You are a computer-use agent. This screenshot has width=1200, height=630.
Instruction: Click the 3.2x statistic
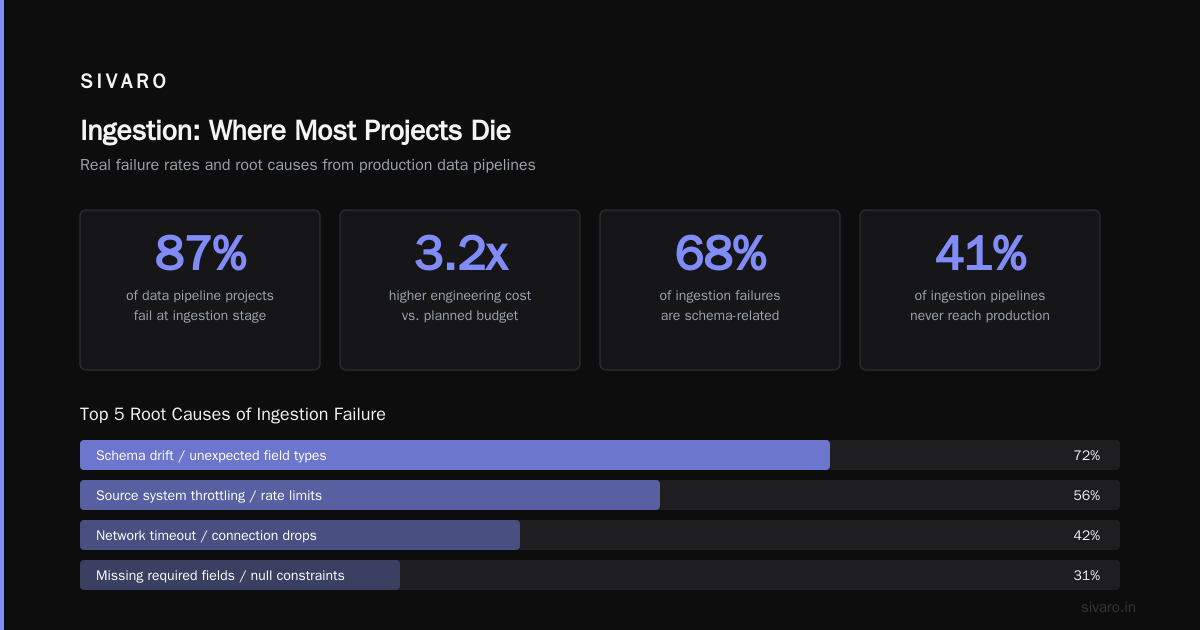(x=460, y=253)
